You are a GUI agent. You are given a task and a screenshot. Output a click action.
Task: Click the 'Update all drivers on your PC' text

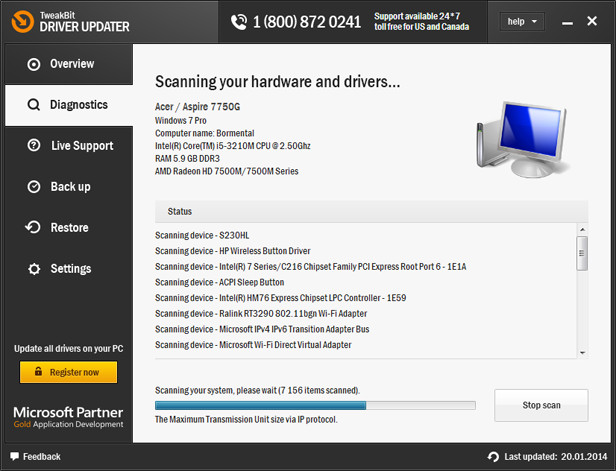(68, 349)
